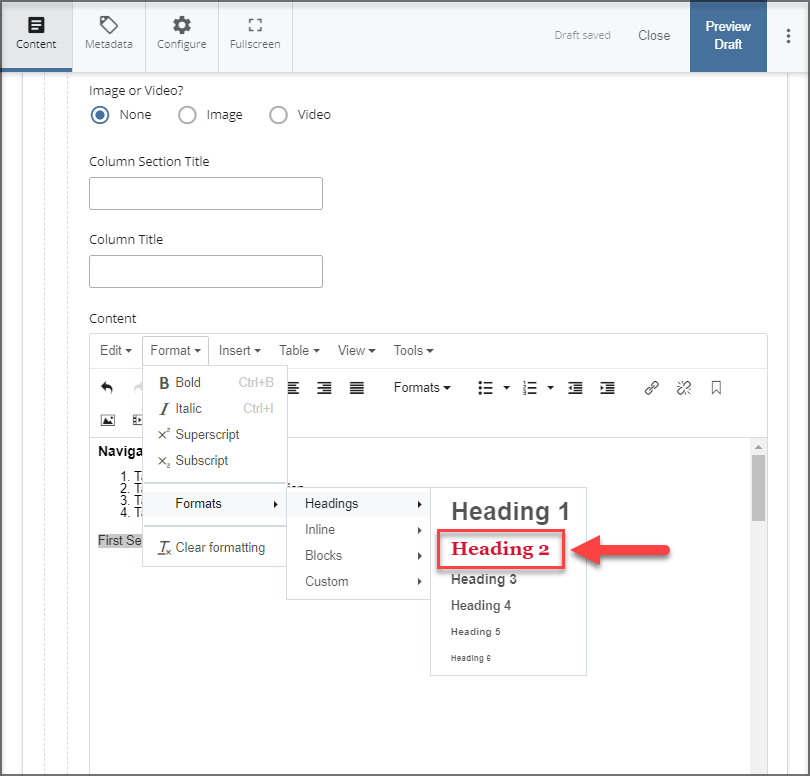The height and width of the screenshot is (776, 810).
Task: Open numbered list style arrow
Action: [x=551, y=387]
